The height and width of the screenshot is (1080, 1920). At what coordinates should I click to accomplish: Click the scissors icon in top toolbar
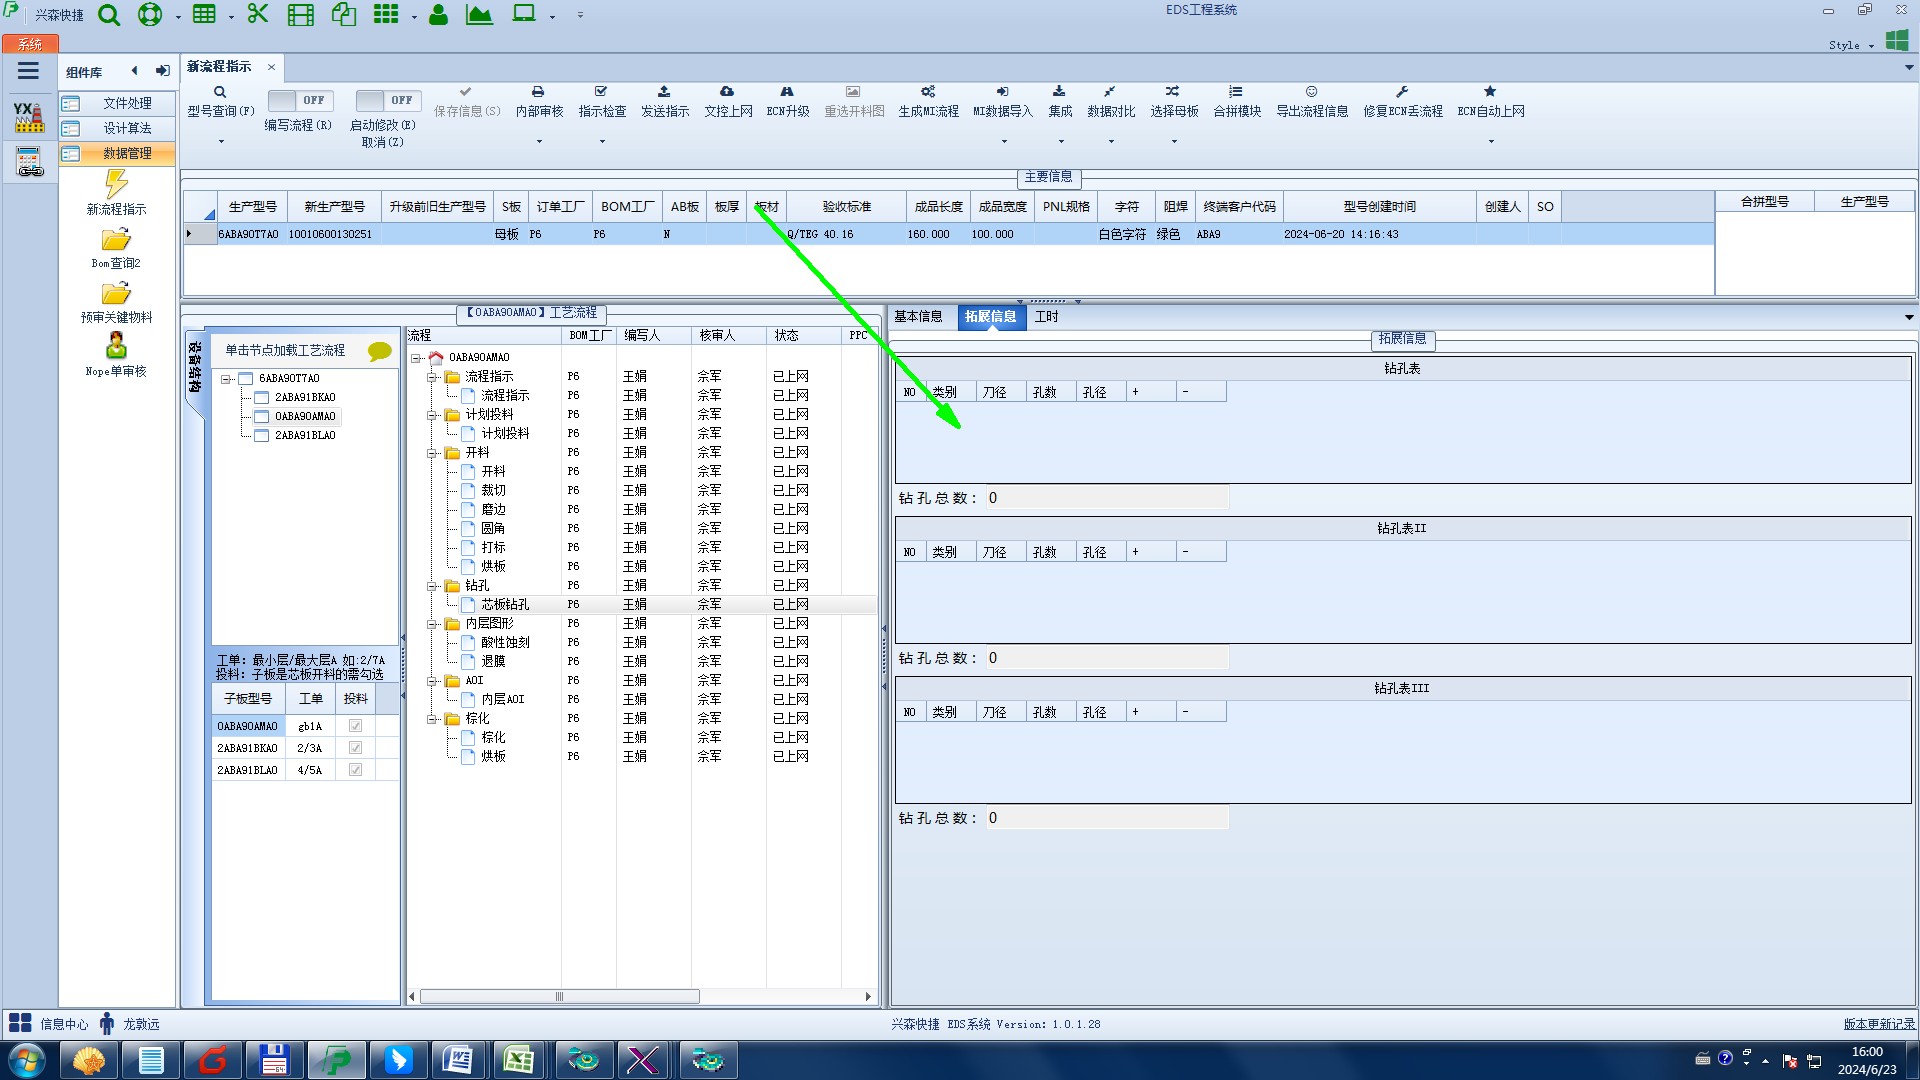pyautogui.click(x=258, y=14)
